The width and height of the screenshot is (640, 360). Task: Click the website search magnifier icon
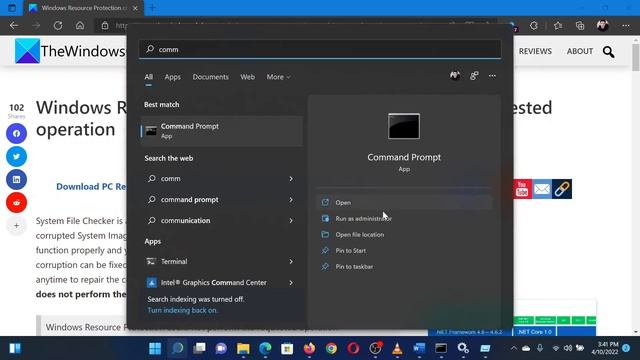[x=609, y=52]
